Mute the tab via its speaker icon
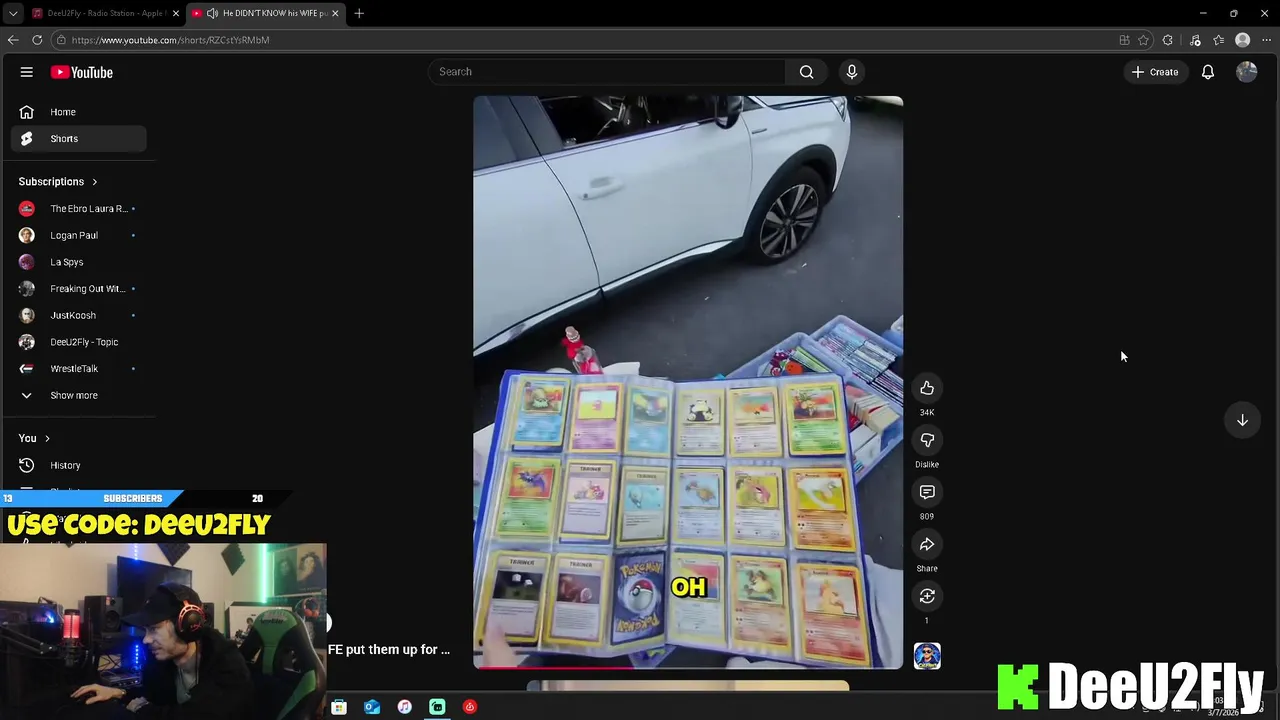The image size is (1280, 720). [x=212, y=13]
